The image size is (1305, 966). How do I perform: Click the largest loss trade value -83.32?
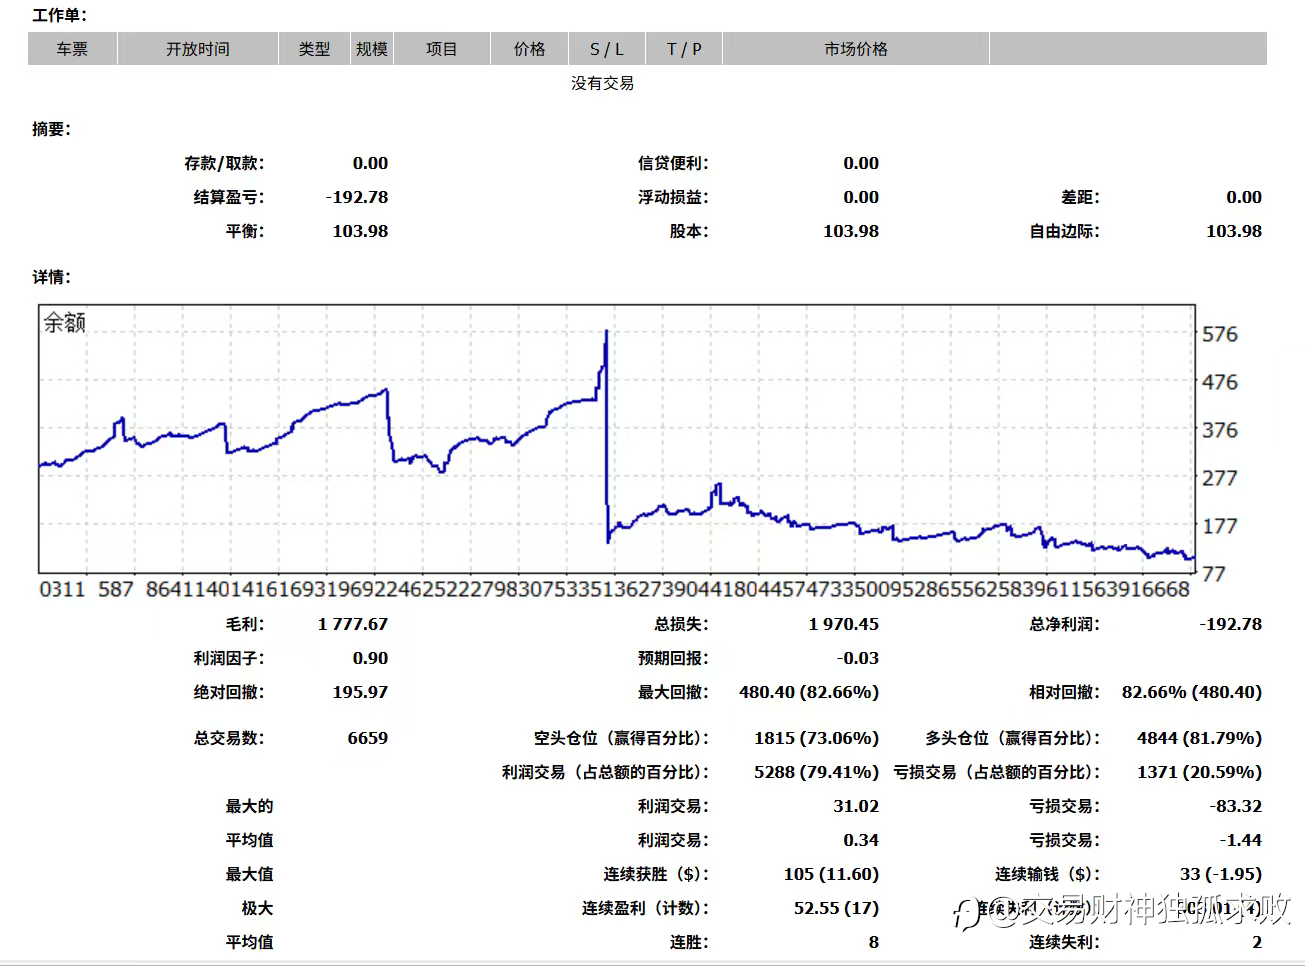pos(1235,806)
